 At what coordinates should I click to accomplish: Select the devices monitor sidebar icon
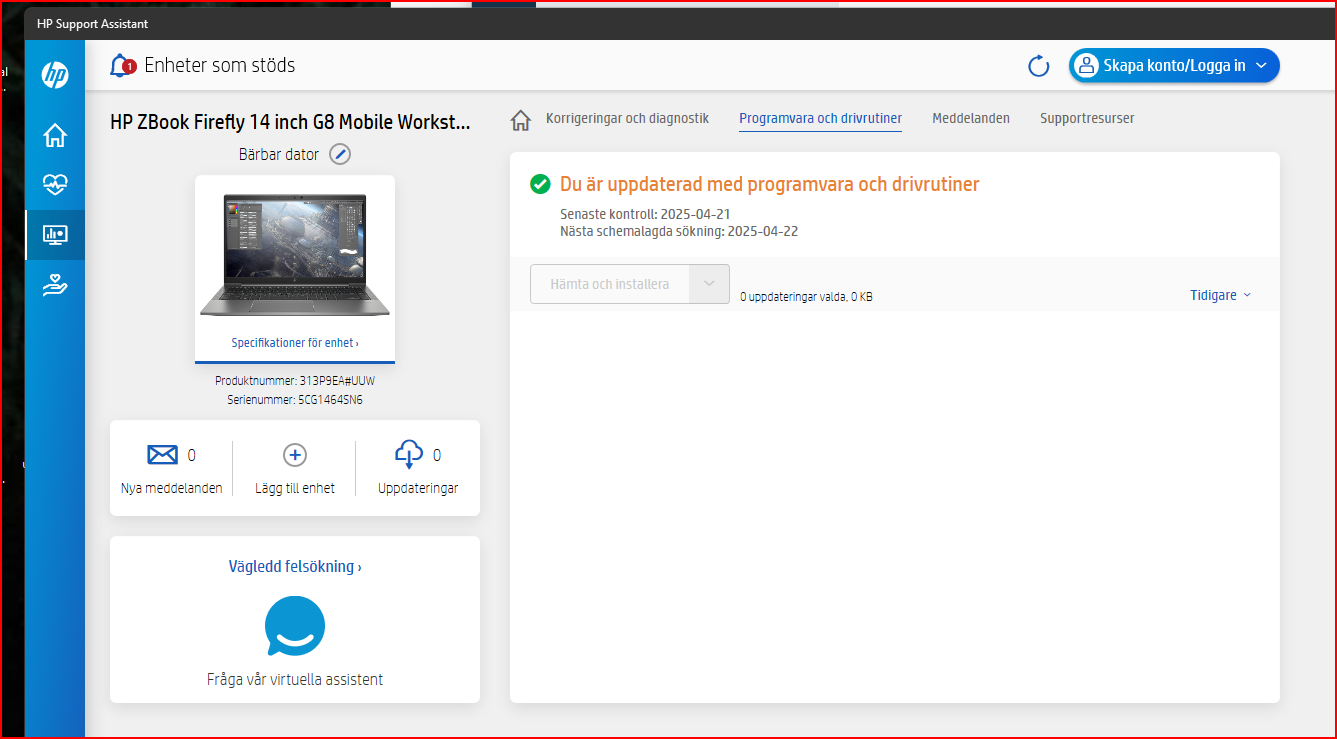[55, 235]
